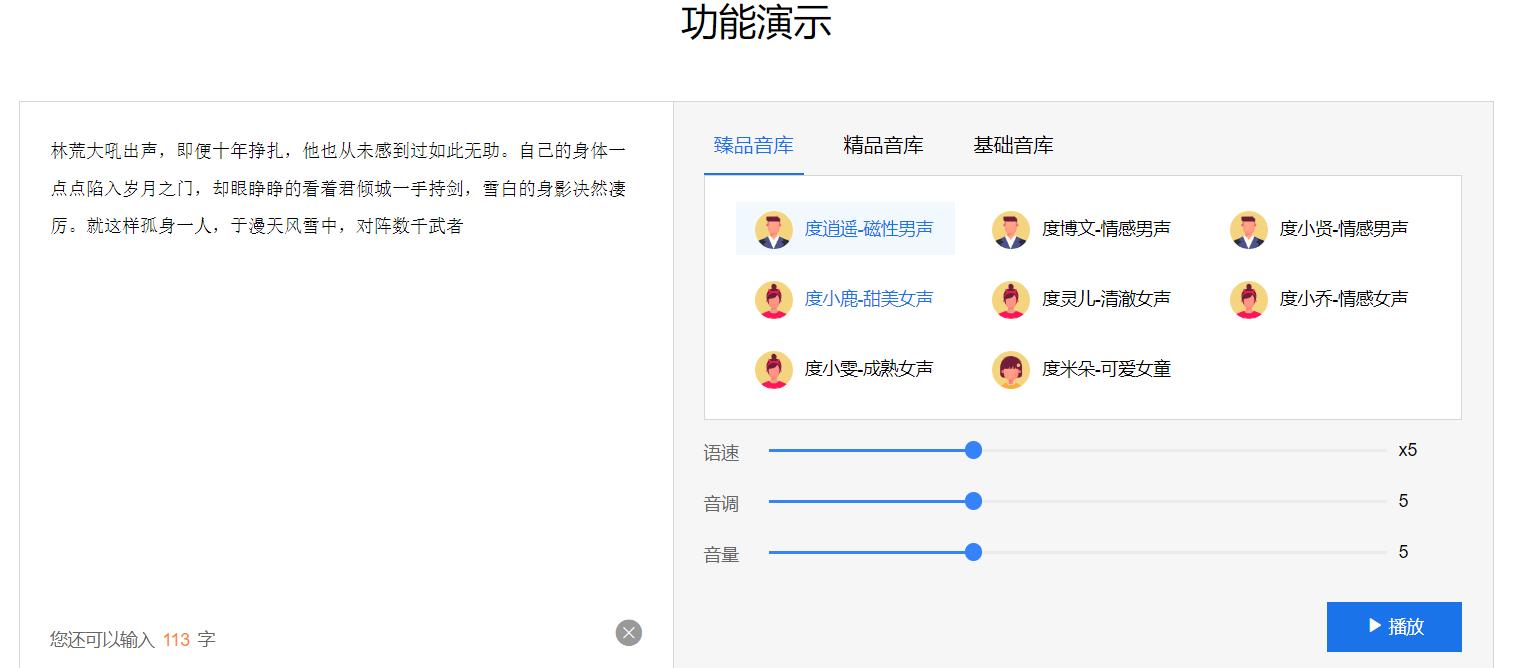Click the 度小鹿-甜美女声 avatar icon

point(772,299)
